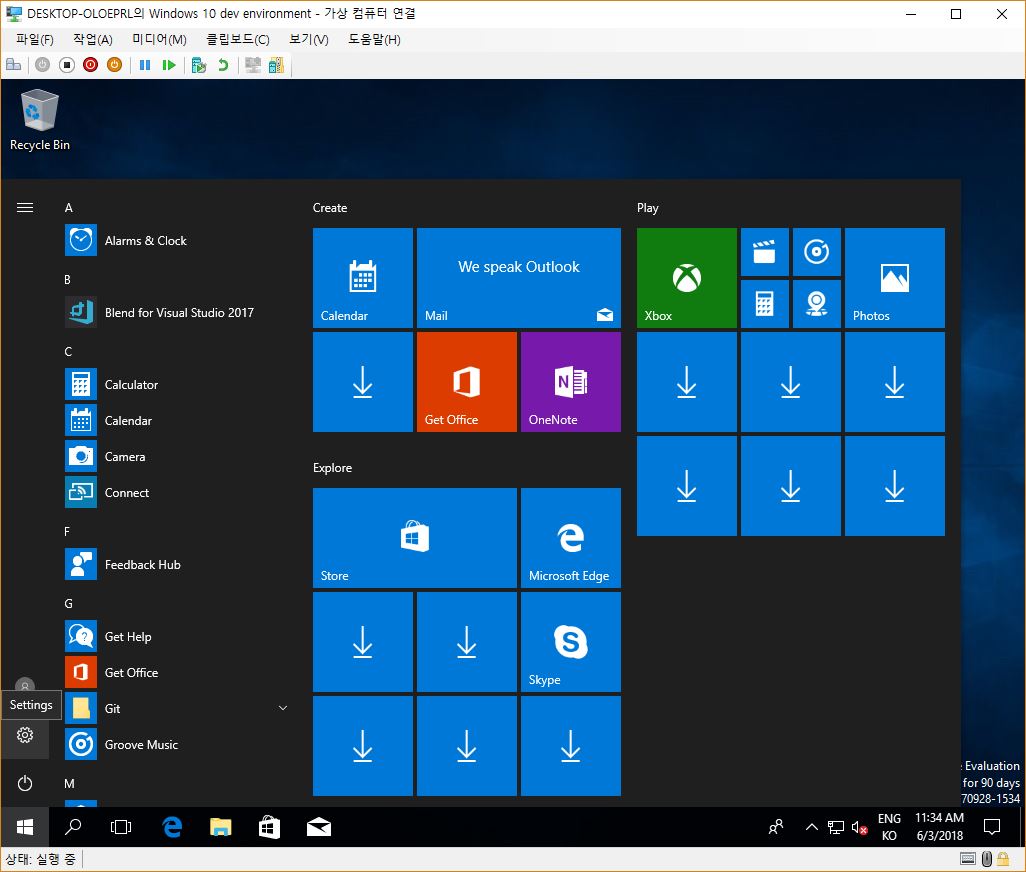Open the Settings gear in the Start menu
Screen dimensions: 1026x872
click(x=25, y=735)
